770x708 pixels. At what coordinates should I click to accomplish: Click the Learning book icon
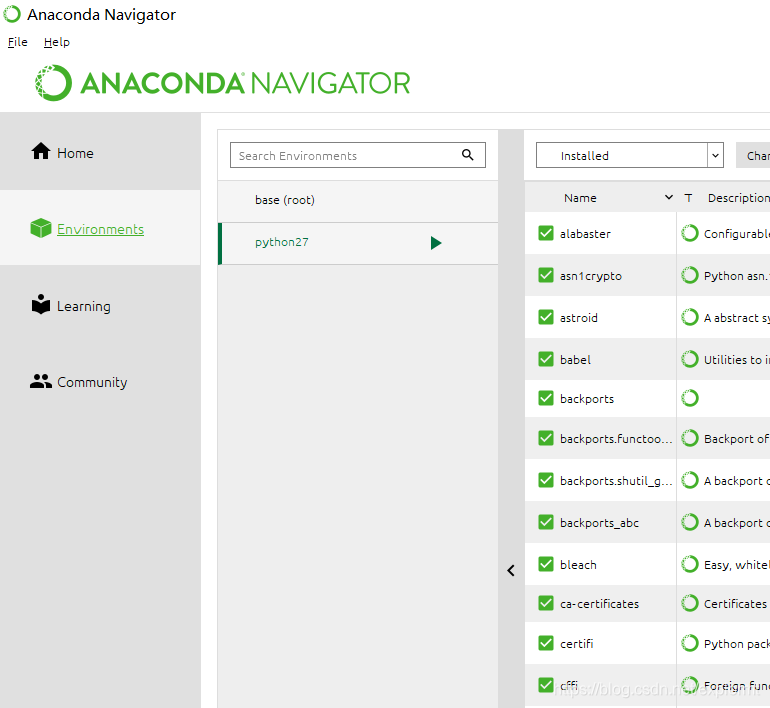point(41,304)
